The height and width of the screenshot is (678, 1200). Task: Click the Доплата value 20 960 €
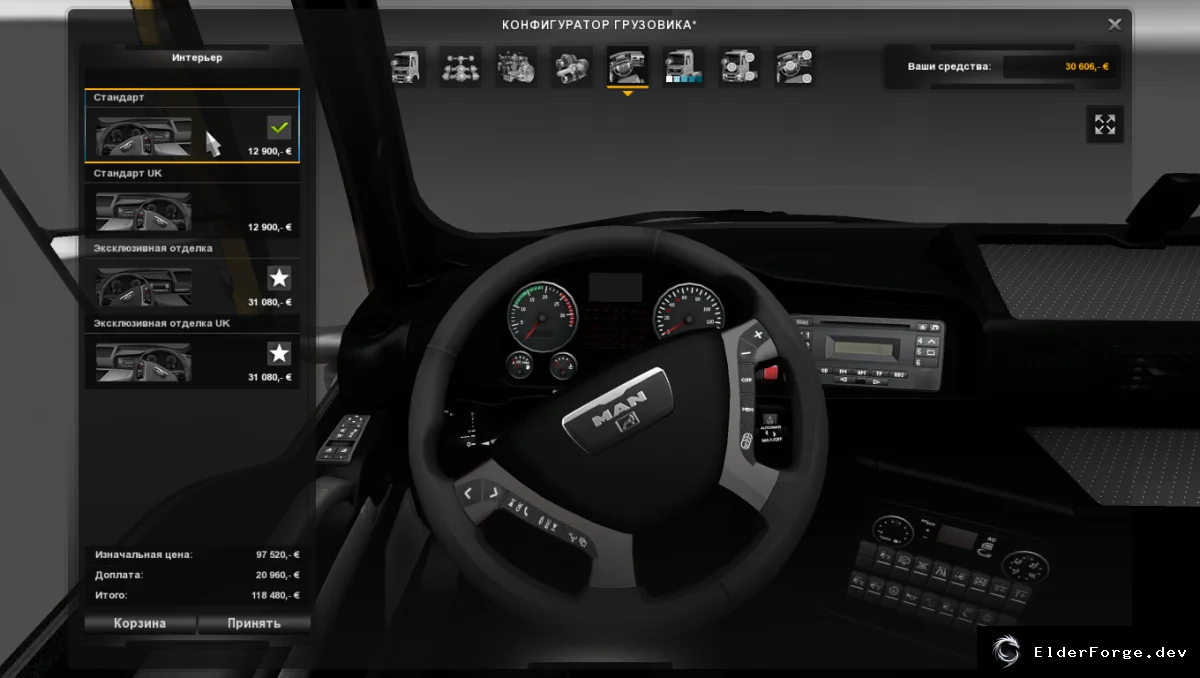tap(278, 575)
